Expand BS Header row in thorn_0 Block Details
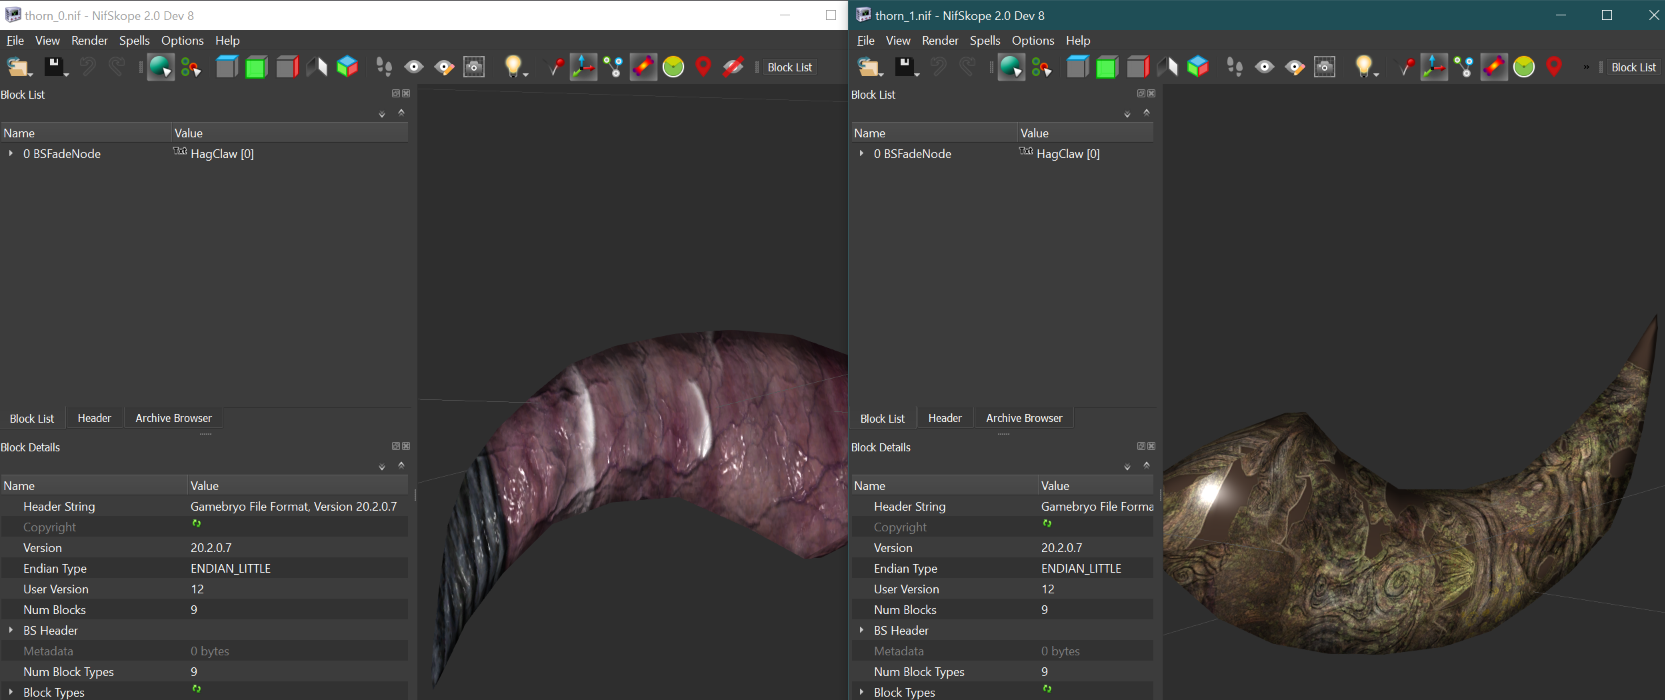 (11, 631)
